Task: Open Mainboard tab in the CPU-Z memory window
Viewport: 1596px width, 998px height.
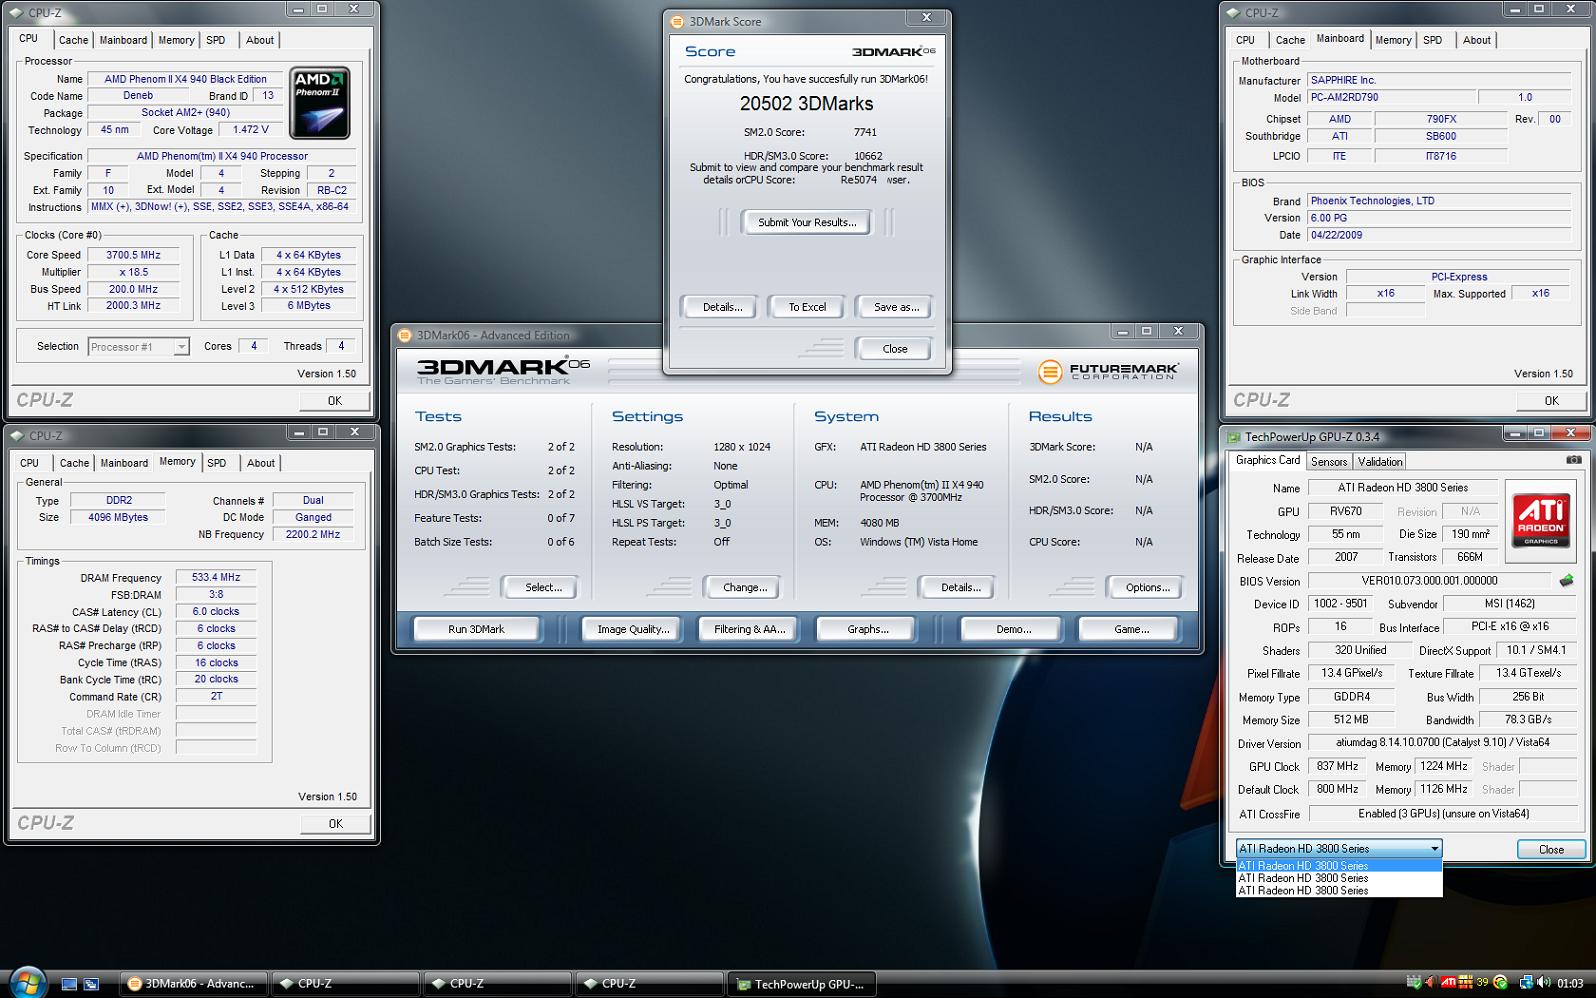Action: 124,463
